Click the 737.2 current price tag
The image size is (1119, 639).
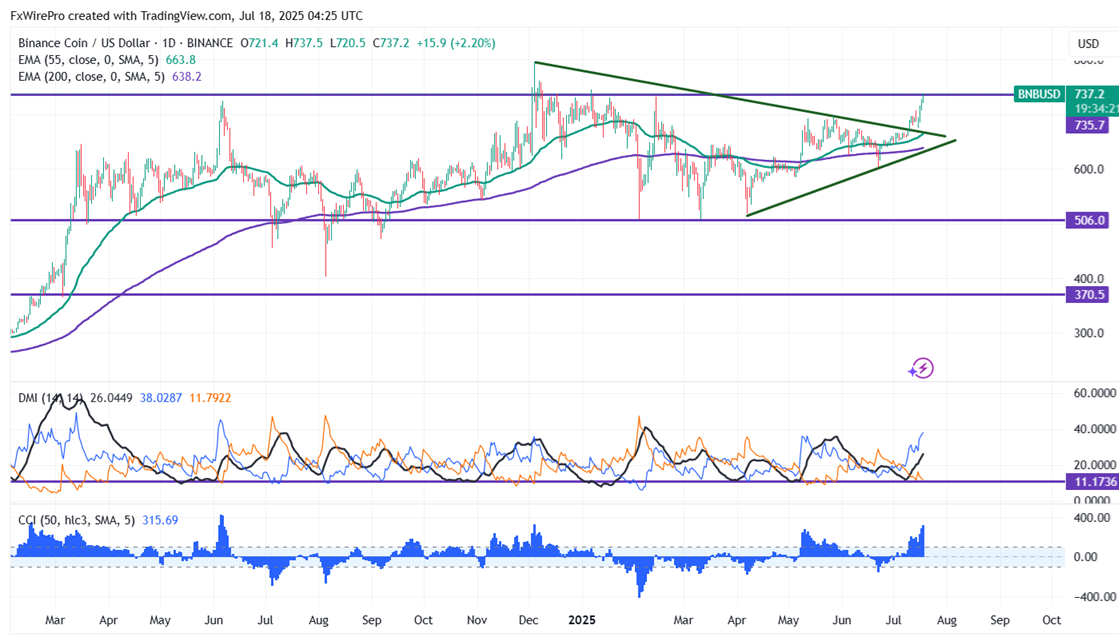(1090, 94)
